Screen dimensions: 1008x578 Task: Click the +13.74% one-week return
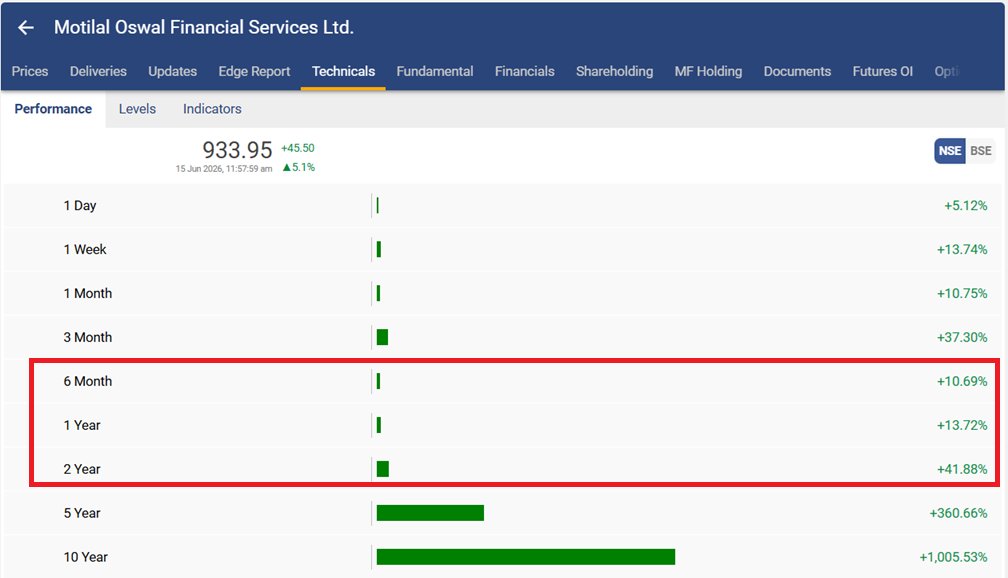pos(962,249)
